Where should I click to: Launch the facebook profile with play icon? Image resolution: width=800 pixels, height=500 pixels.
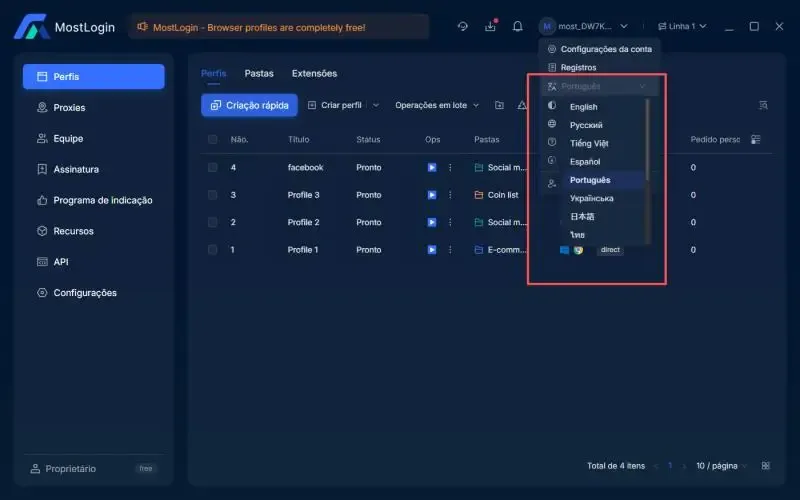point(432,167)
